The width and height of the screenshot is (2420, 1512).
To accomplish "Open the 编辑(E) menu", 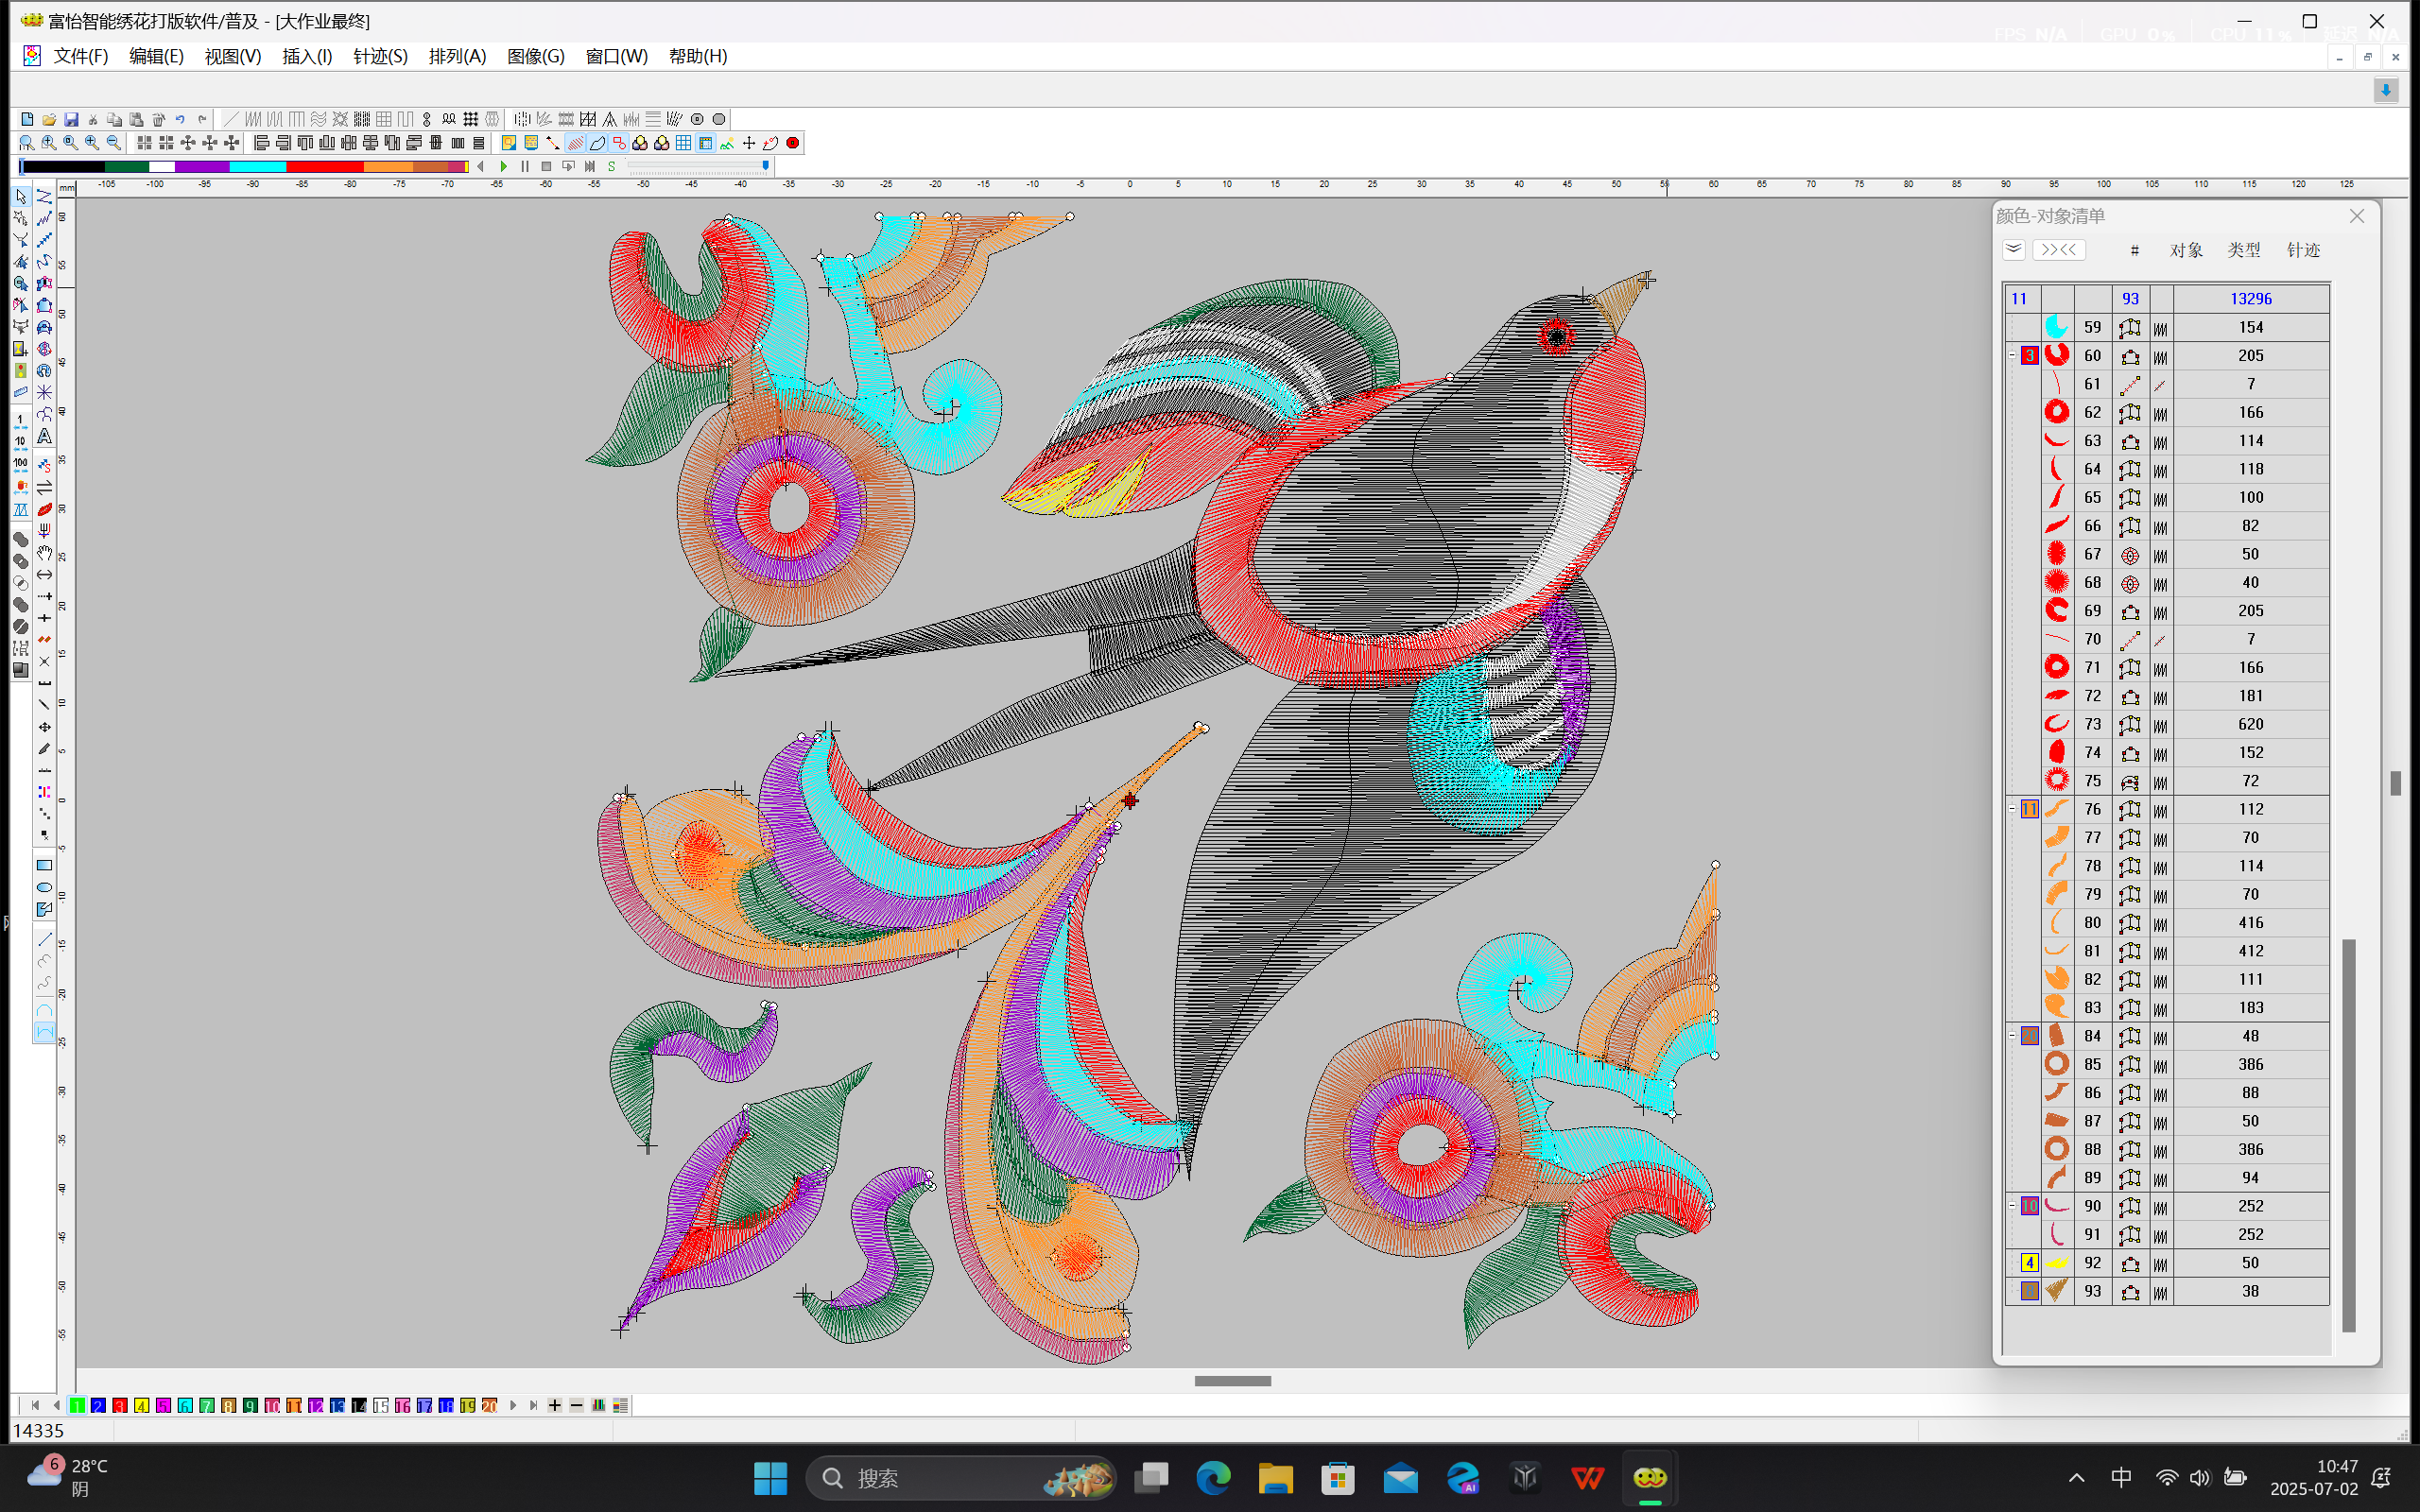I will (x=157, y=56).
